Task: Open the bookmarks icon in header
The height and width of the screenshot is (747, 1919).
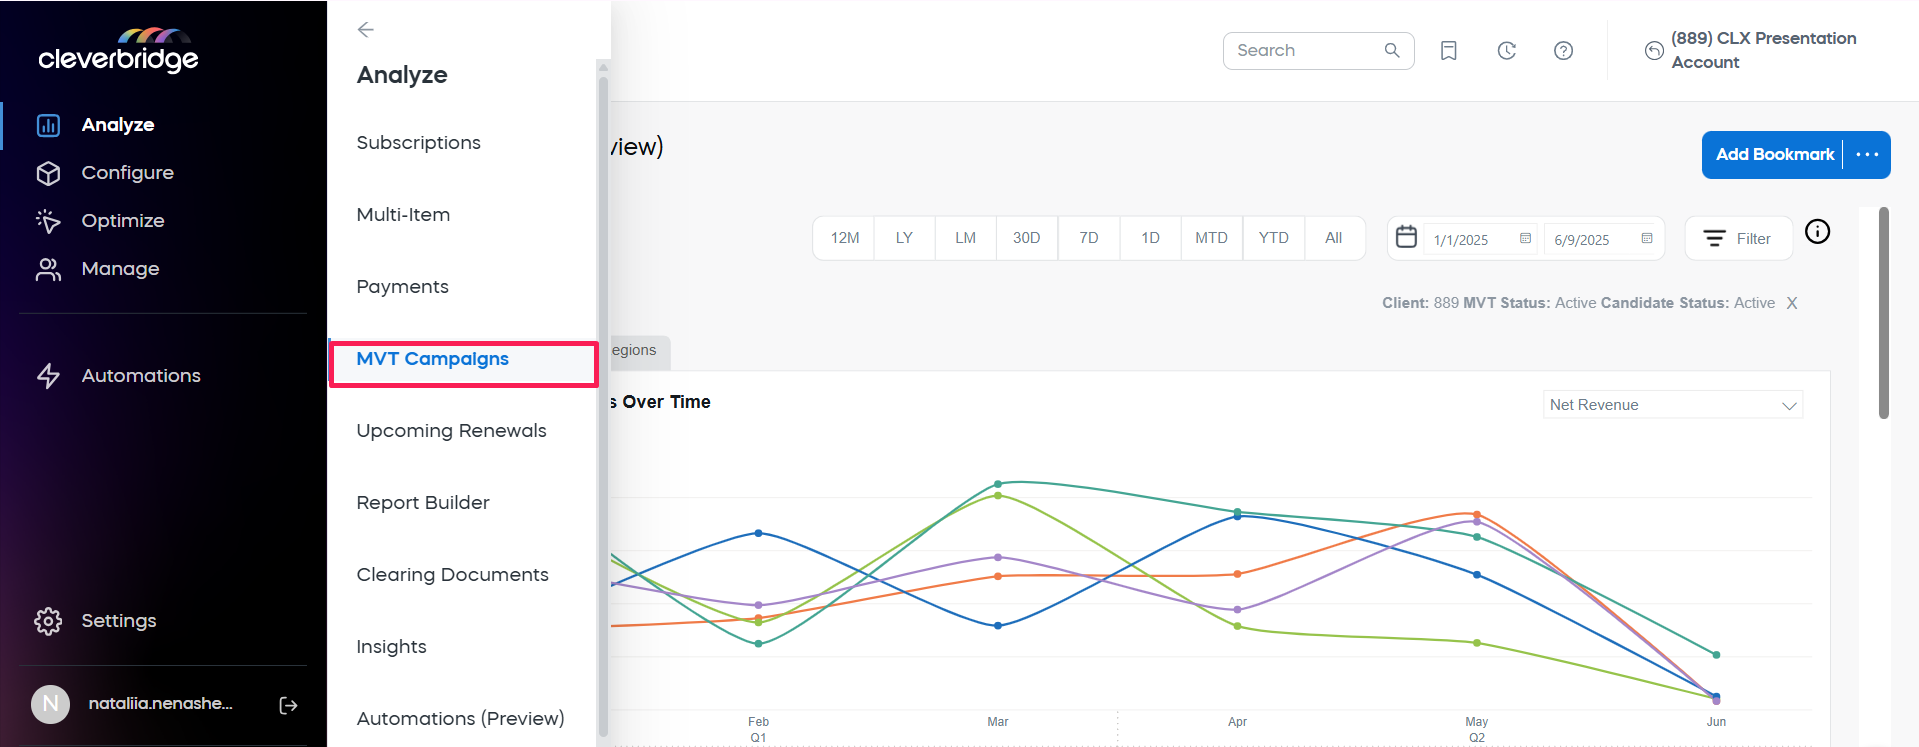Action: [1448, 51]
